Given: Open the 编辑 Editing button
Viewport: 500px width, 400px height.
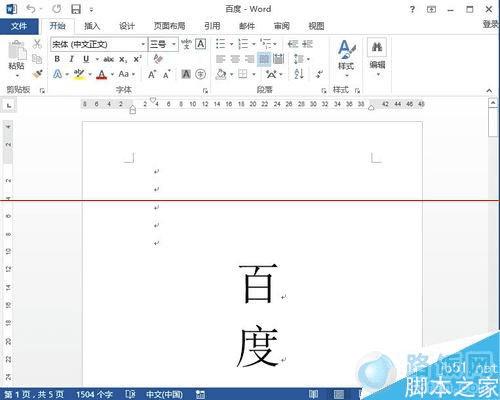Looking at the screenshot, I should (x=377, y=57).
